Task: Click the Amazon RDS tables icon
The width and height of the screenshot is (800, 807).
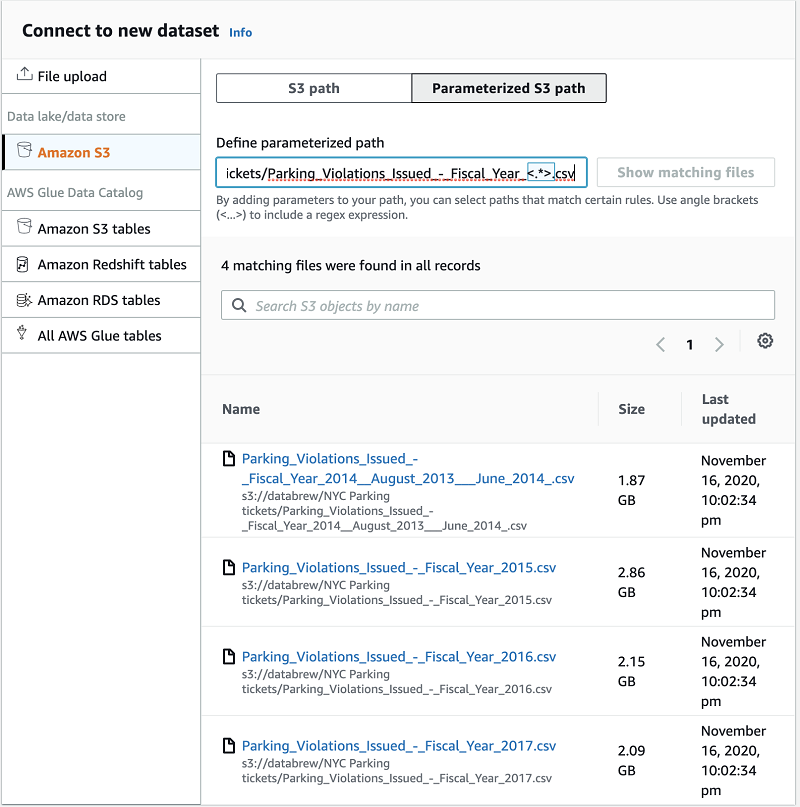Action: (24, 300)
